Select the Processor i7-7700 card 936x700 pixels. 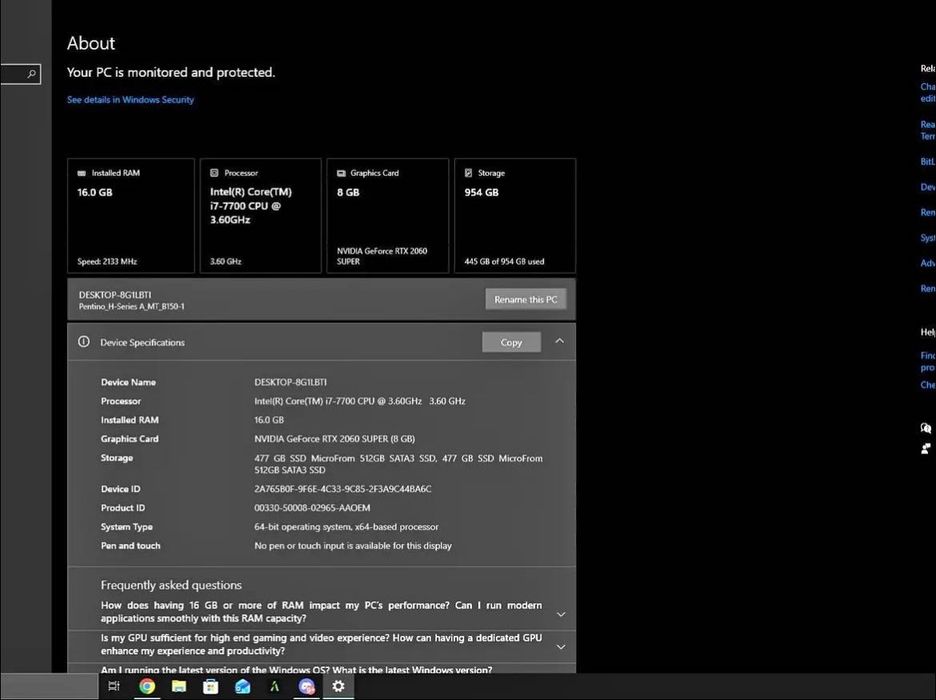pyautogui.click(x=261, y=215)
